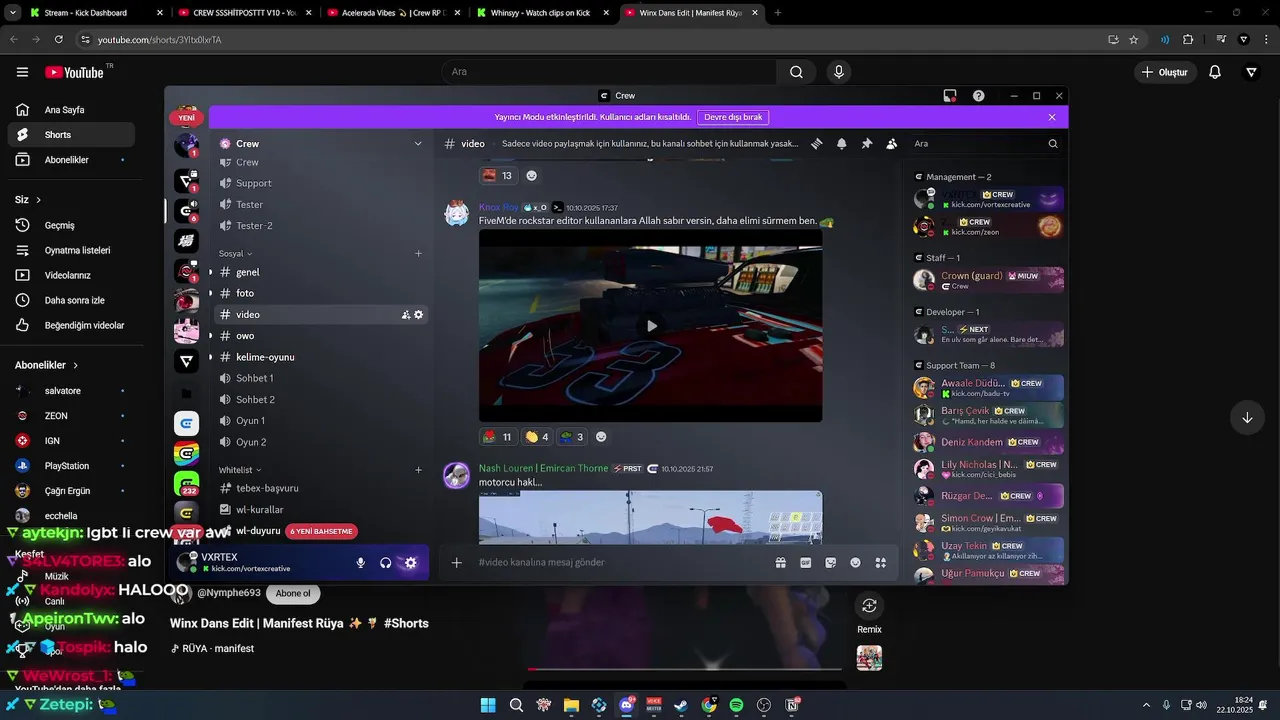Collapse Sosyal channel category
1280x720 pixels.
[x=236, y=253]
